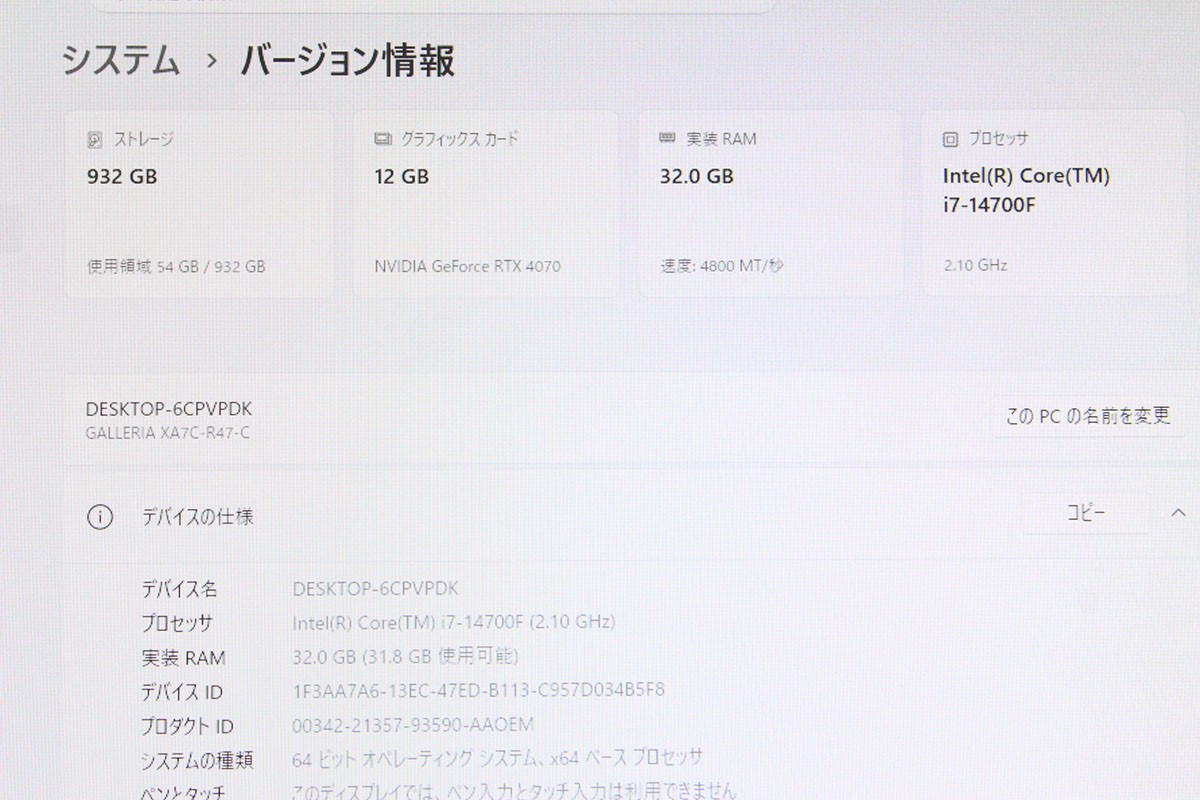
Task: Collapse the デバイスの仕様 section
Action: pos(1177,514)
